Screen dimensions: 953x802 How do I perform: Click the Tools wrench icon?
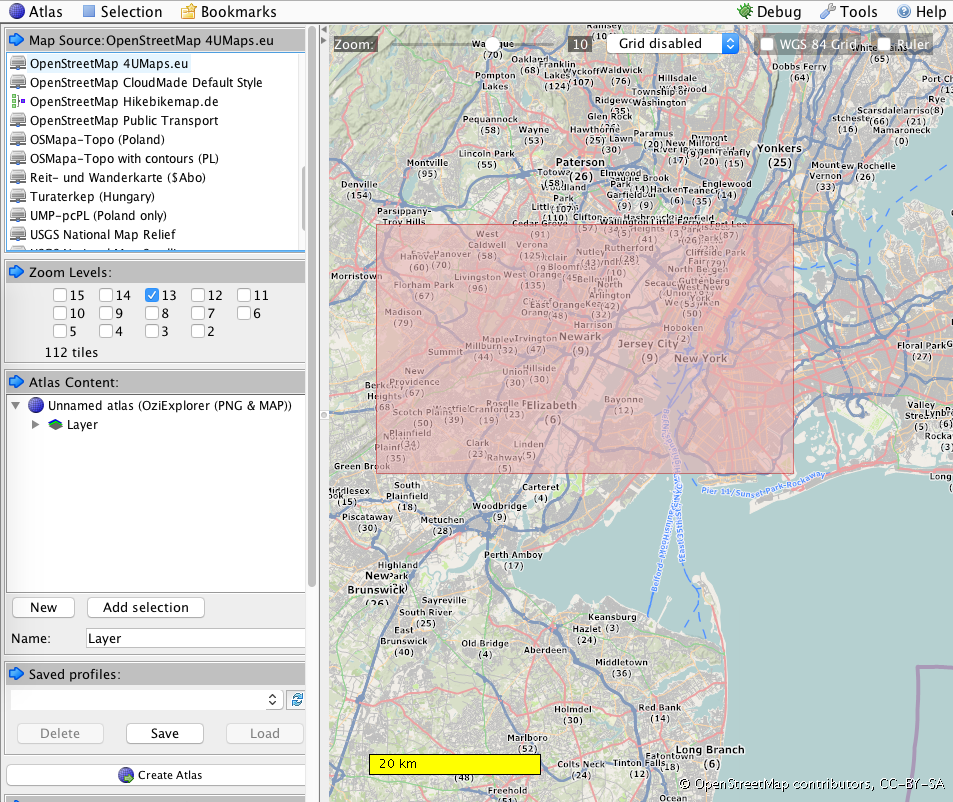tap(828, 12)
